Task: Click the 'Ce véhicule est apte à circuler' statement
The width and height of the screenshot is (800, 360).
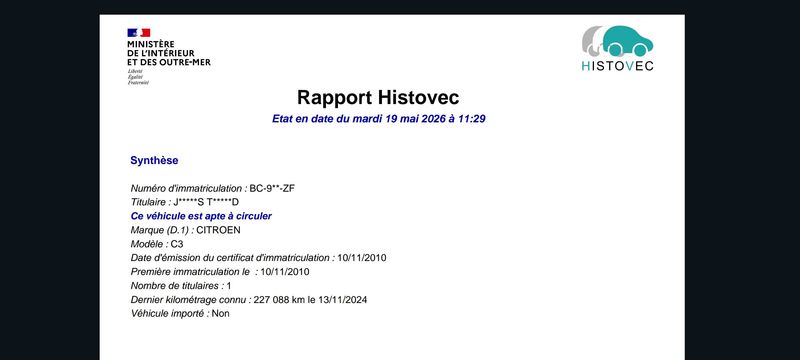Action: 201,216
